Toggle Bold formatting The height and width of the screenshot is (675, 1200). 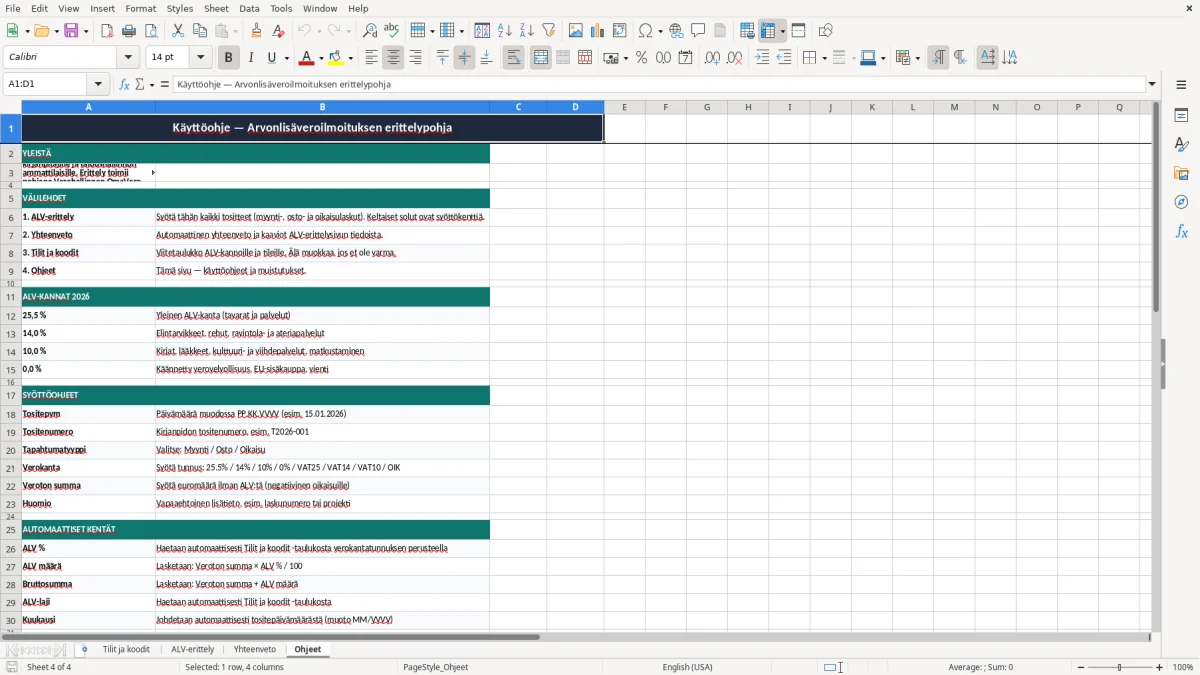pos(229,58)
